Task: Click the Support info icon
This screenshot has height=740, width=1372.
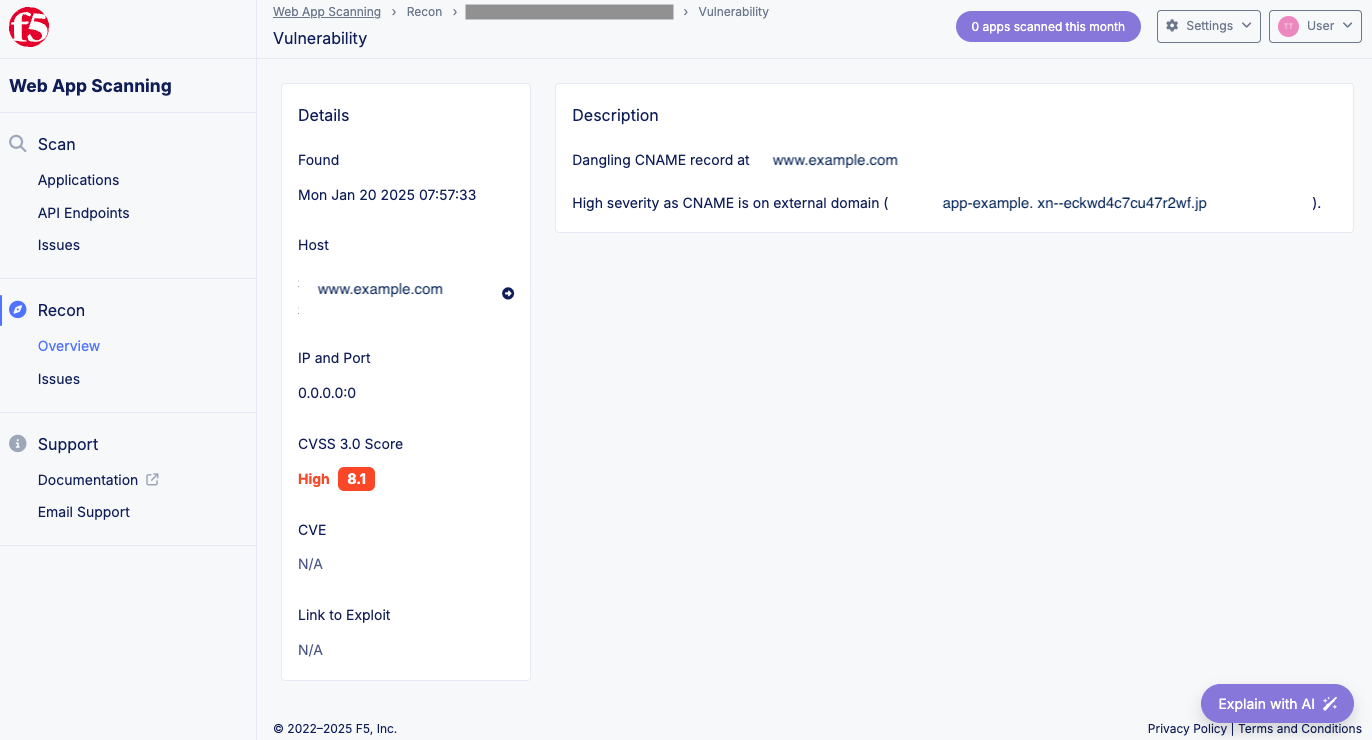Action: click(18, 444)
